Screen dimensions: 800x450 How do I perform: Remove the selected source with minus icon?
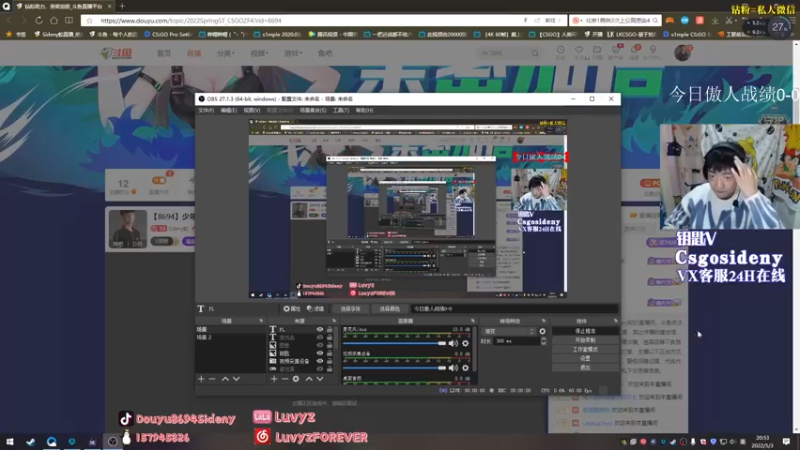point(285,379)
